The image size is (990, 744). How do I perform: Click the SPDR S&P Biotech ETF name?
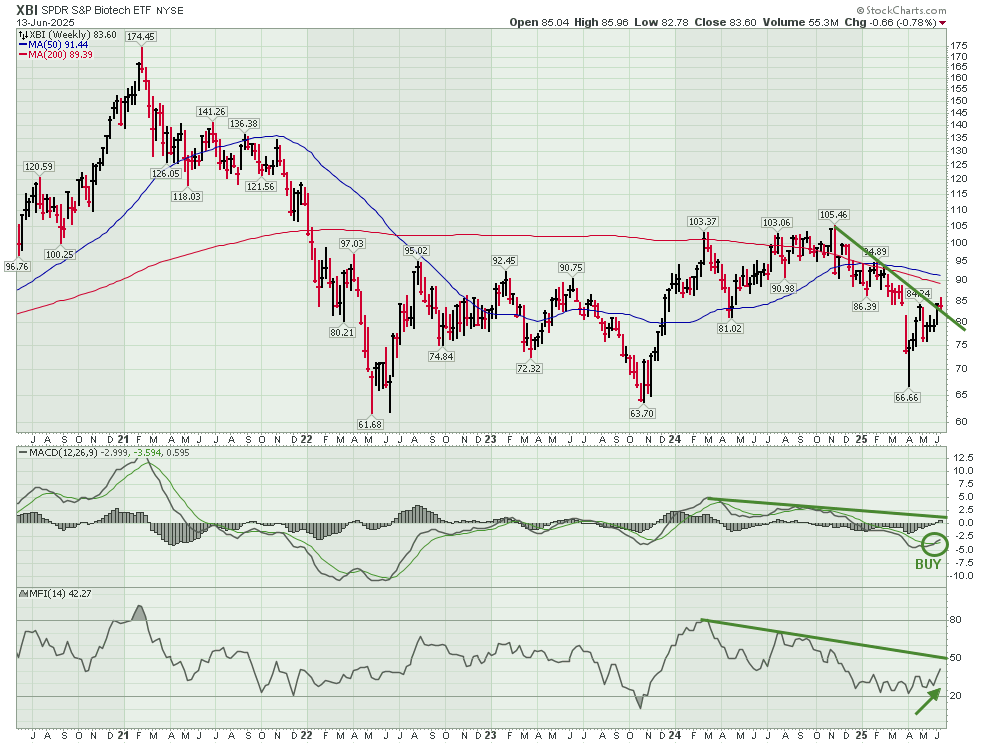pyautogui.click(x=98, y=11)
